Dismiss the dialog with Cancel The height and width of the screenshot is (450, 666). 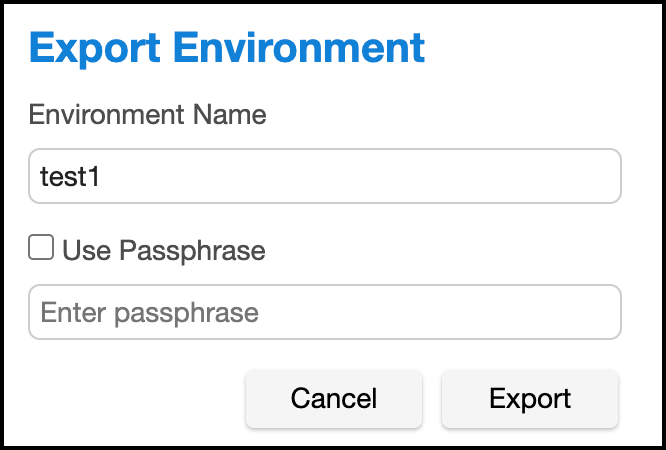pos(334,399)
